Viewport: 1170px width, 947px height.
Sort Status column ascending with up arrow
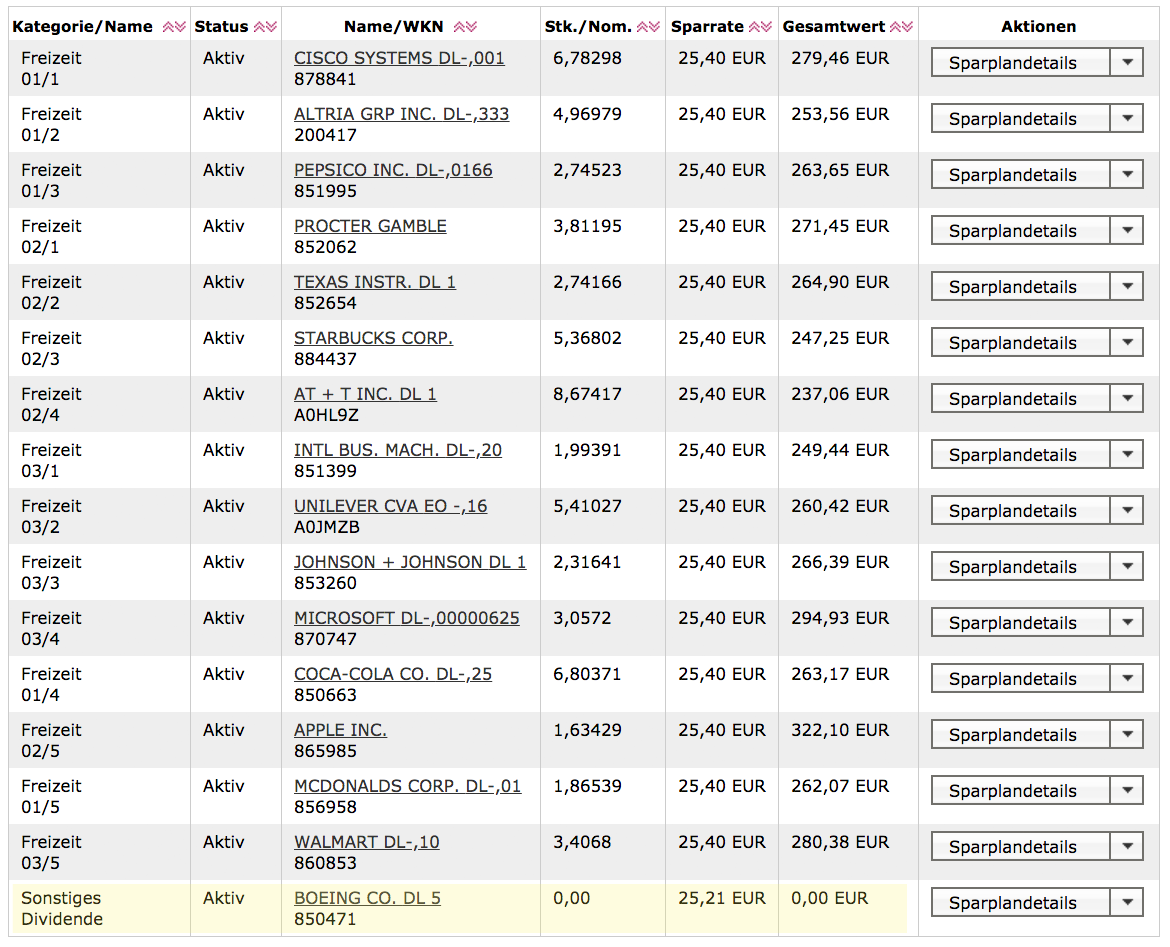click(260, 27)
